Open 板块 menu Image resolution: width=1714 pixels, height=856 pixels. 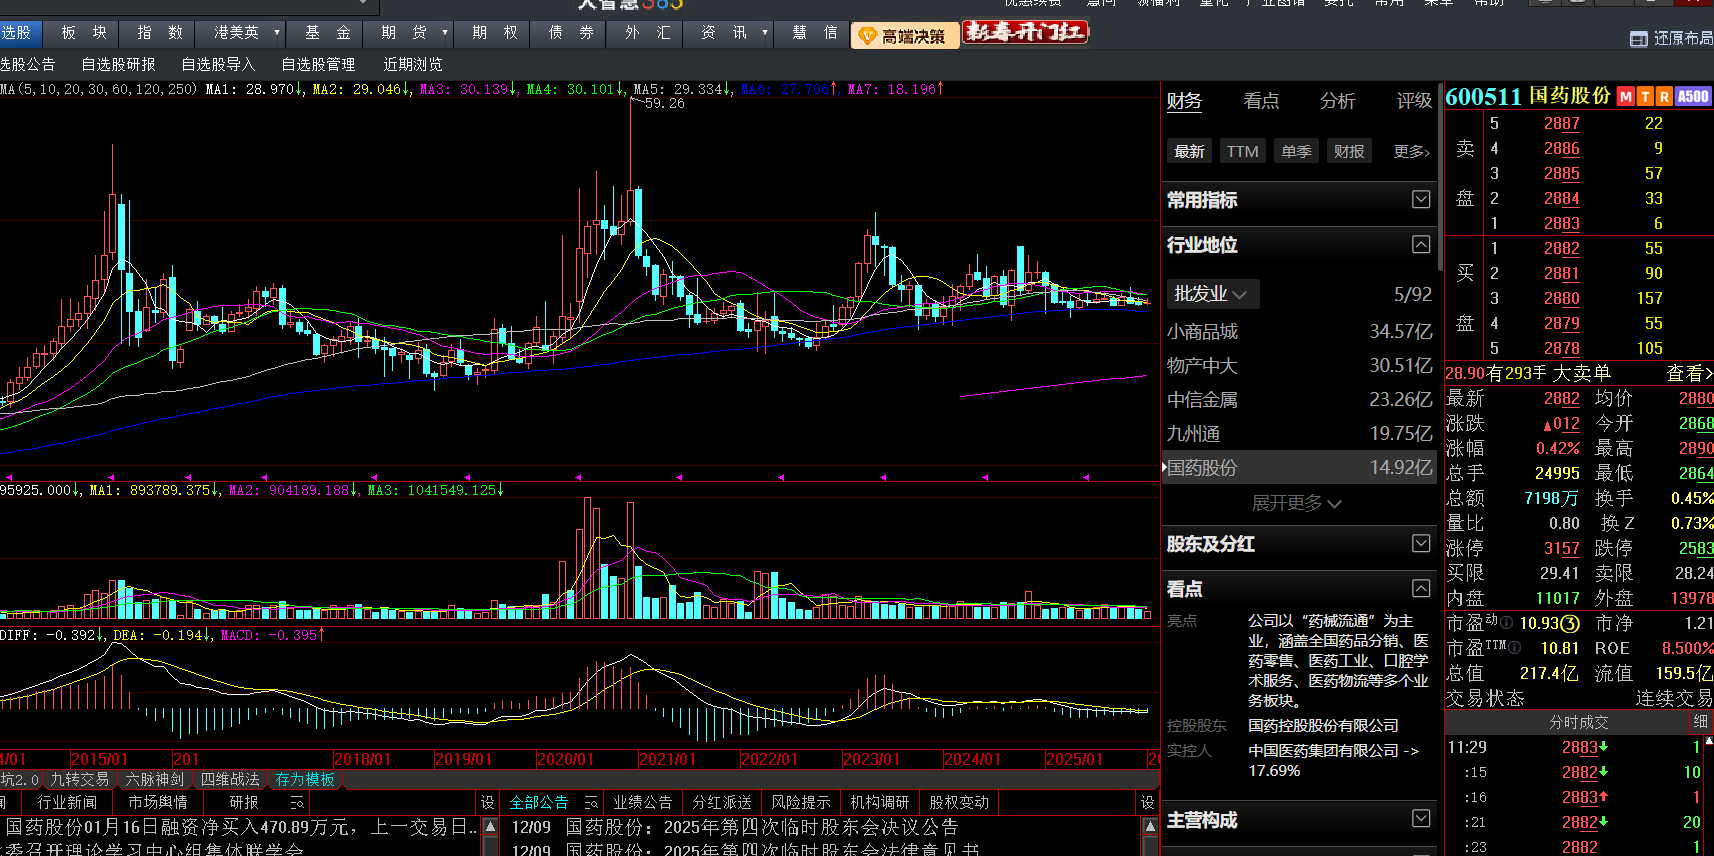(x=84, y=33)
